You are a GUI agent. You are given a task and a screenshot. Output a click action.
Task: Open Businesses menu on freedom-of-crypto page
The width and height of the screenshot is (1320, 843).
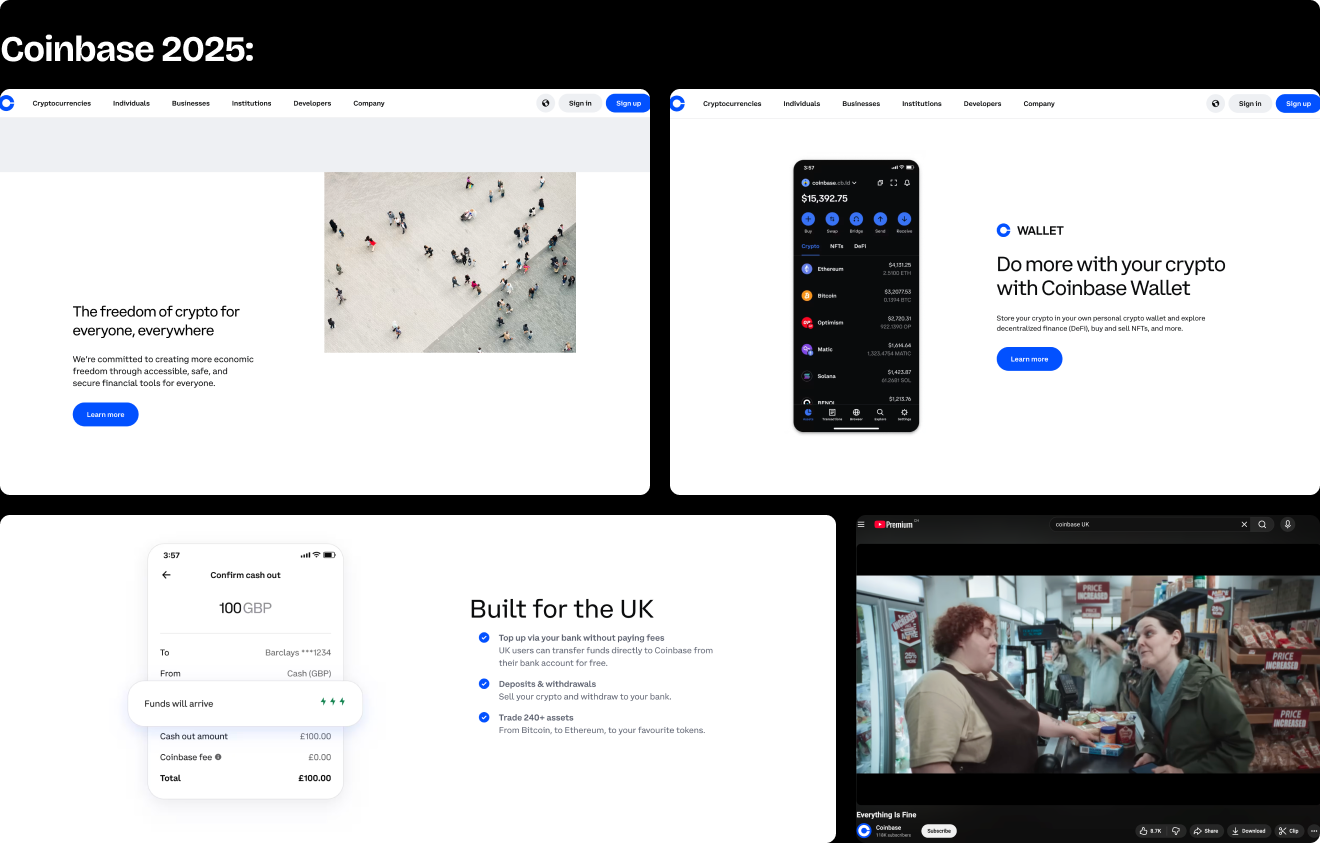pyautogui.click(x=191, y=103)
